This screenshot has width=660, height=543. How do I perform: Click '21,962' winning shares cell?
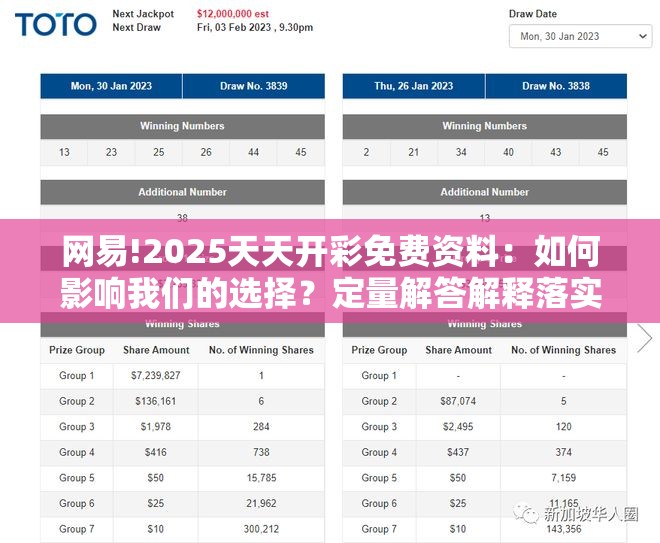click(261, 503)
